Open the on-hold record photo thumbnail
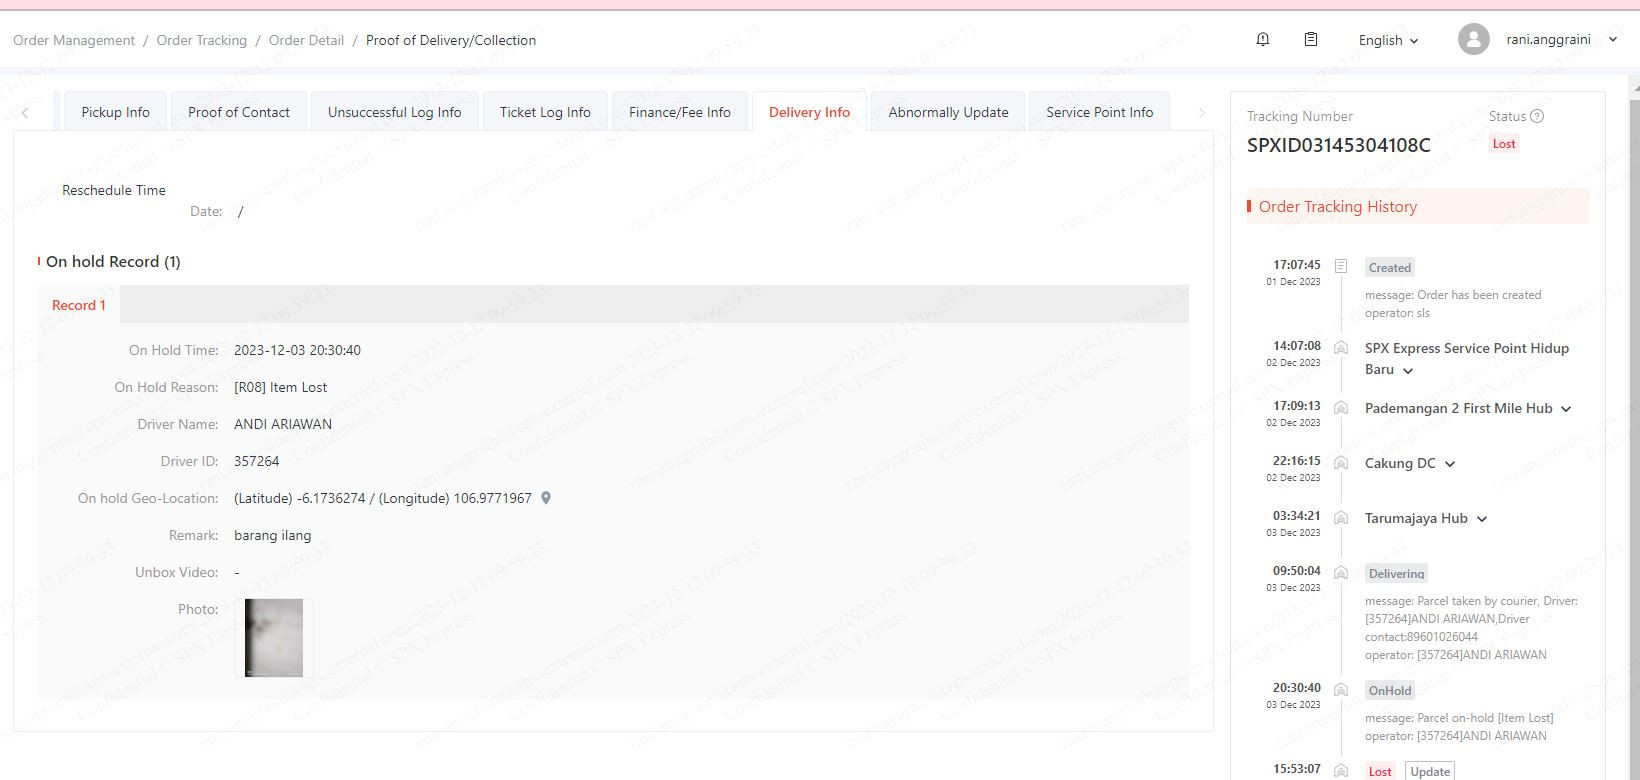 click(274, 638)
